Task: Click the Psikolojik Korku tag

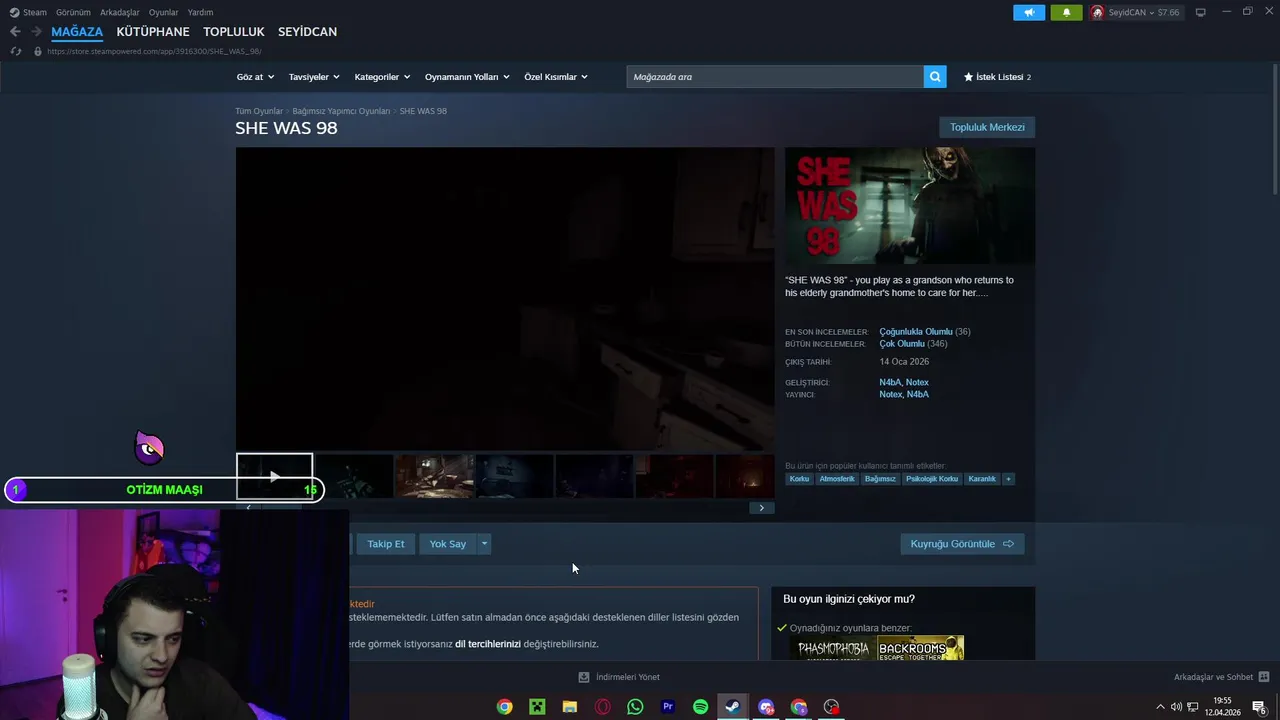Action: [x=932, y=479]
